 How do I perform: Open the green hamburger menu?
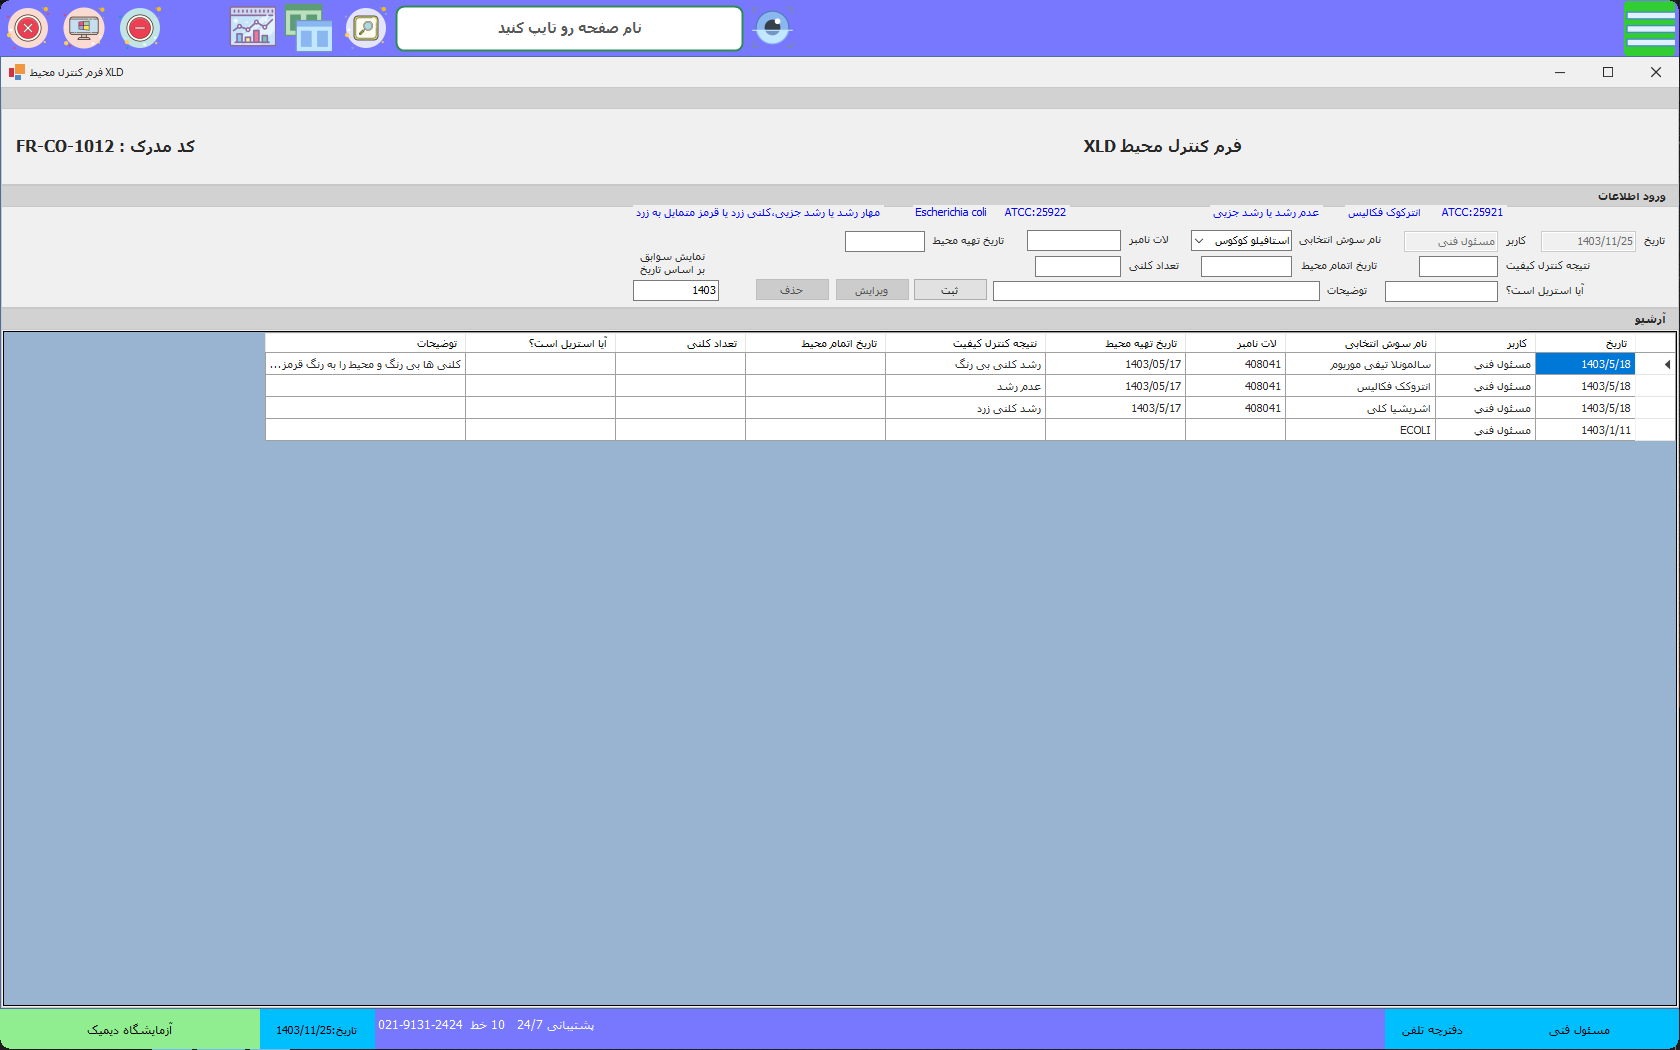[1650, 28]
